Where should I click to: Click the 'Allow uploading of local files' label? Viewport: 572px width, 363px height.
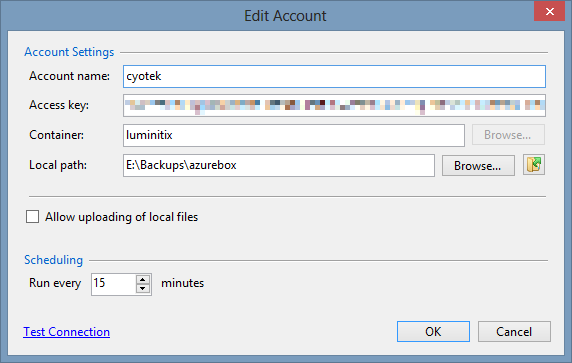pyautogui.click(x=121, y=217)
